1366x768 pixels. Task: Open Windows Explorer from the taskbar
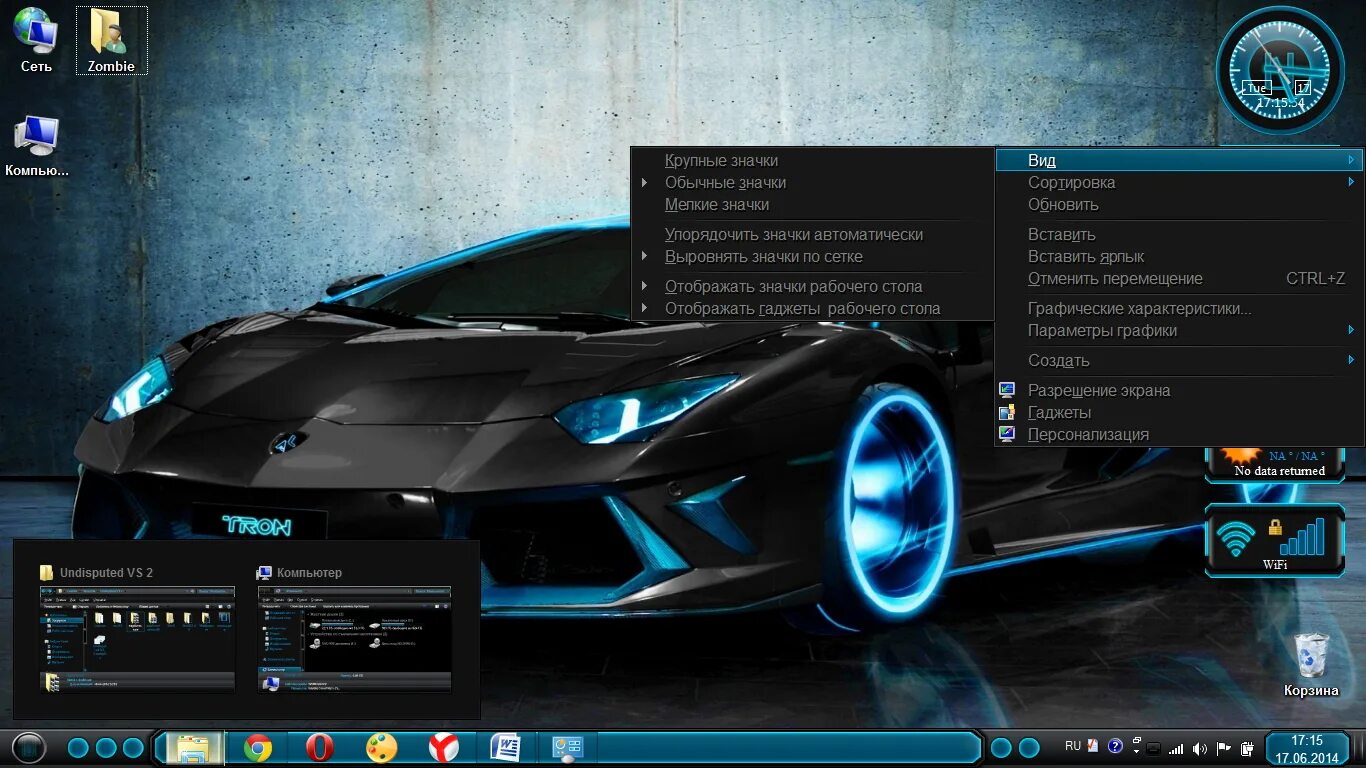click(x=194, y=748)
